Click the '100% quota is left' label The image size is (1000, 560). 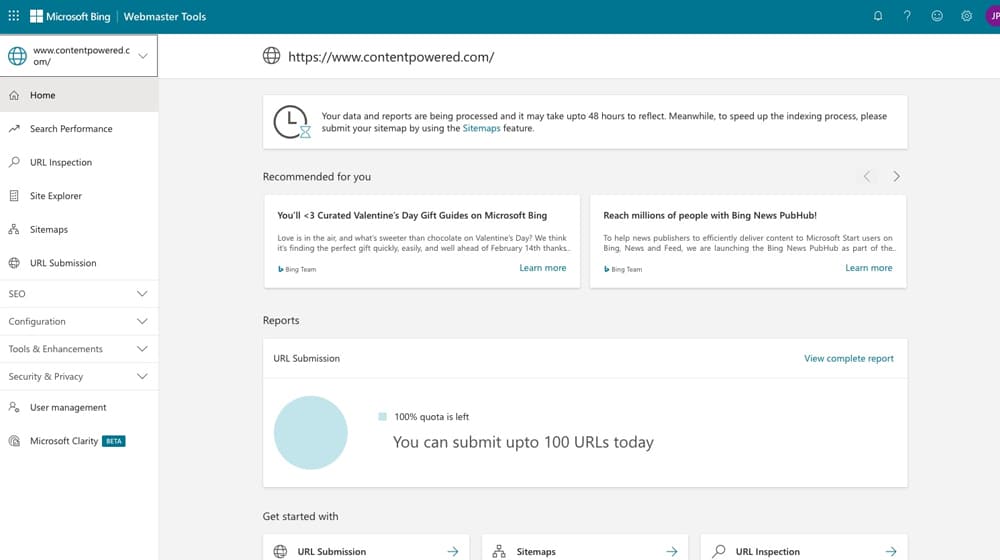[x=431, y=416]
